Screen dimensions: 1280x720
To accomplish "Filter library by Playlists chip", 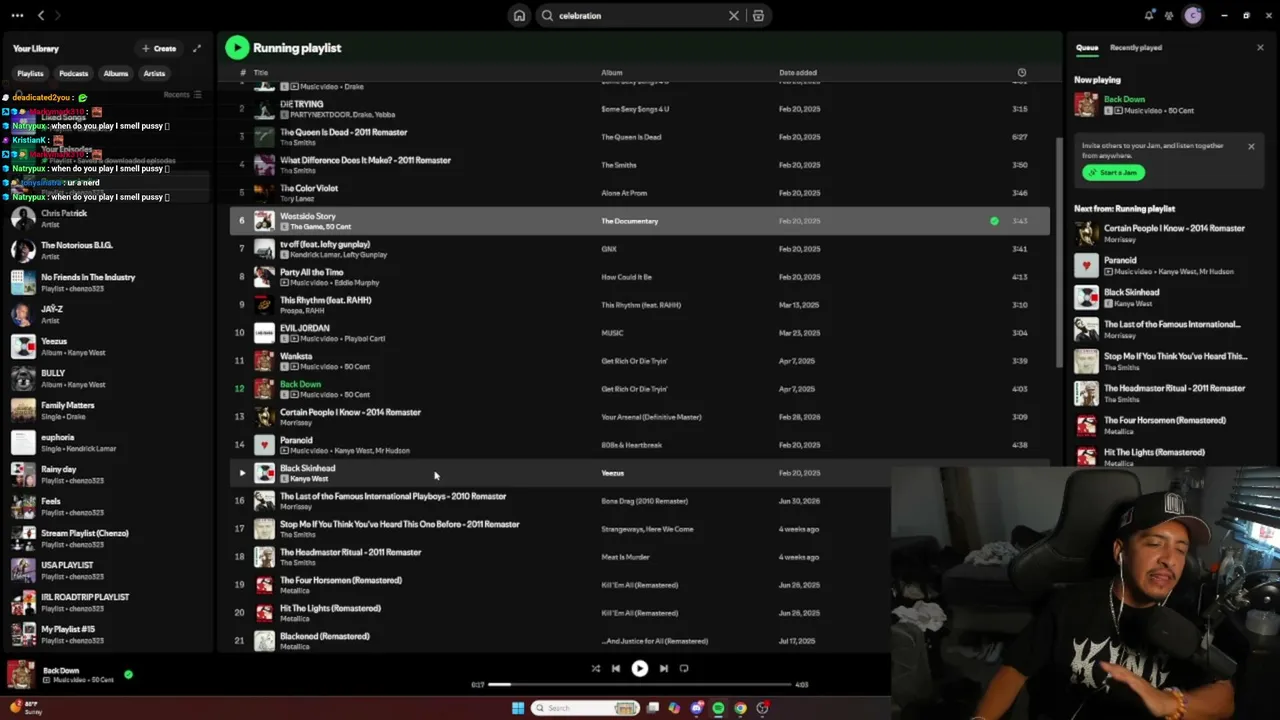I will point(30,73).
